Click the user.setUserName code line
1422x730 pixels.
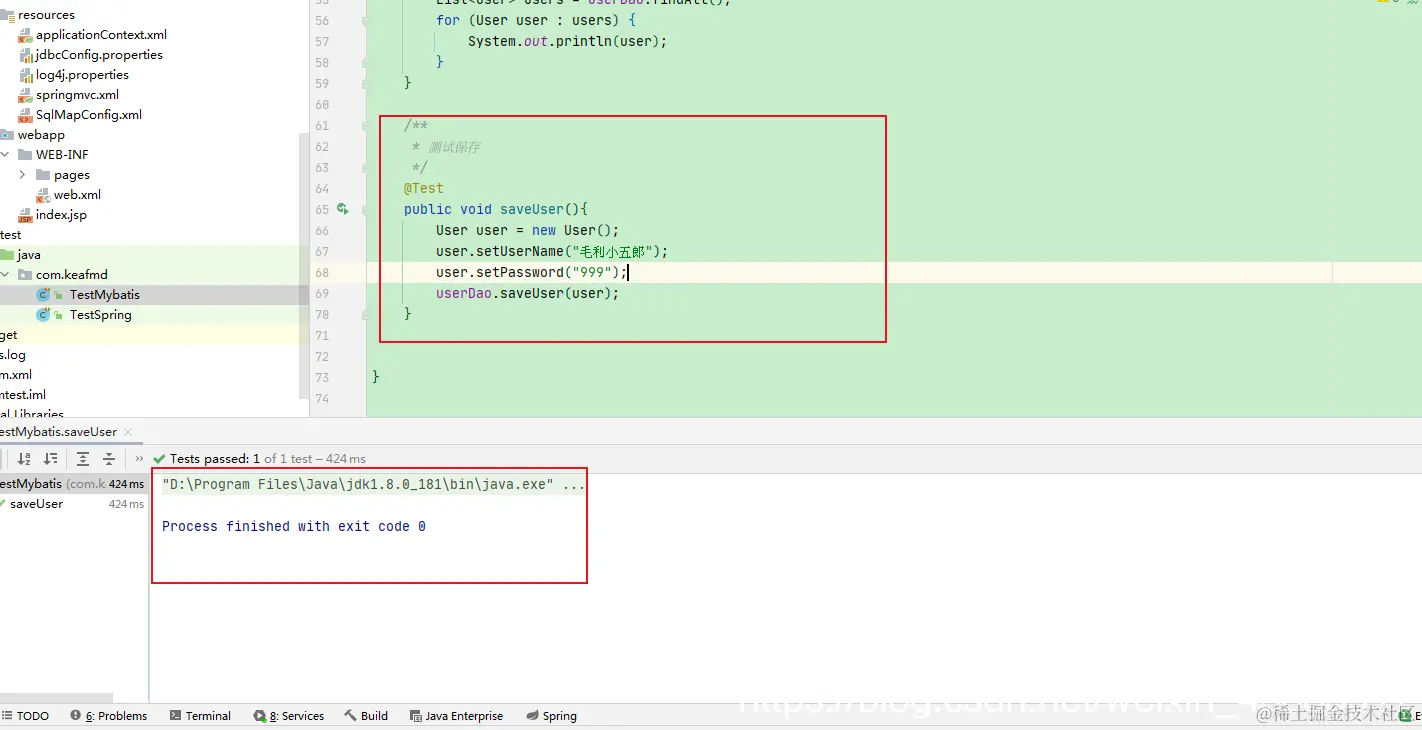(552, 251)
